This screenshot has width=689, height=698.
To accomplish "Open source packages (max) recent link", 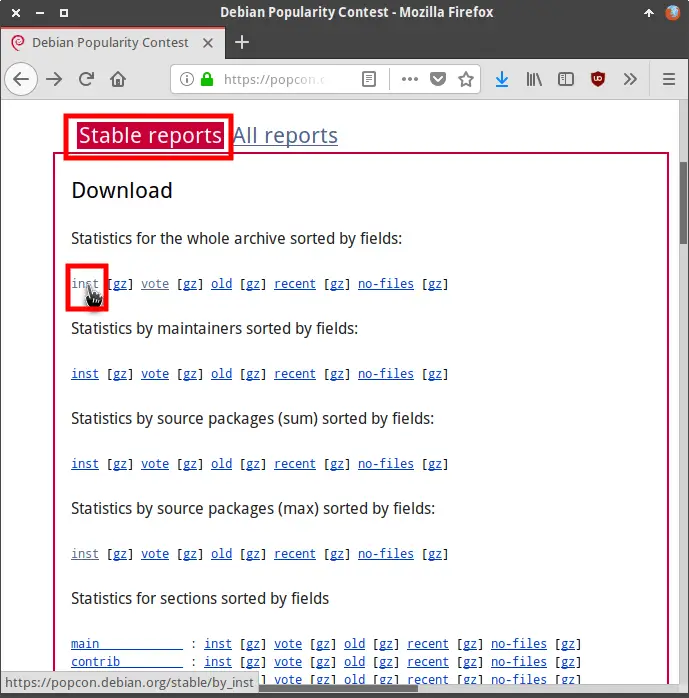I will pos(295,554).
